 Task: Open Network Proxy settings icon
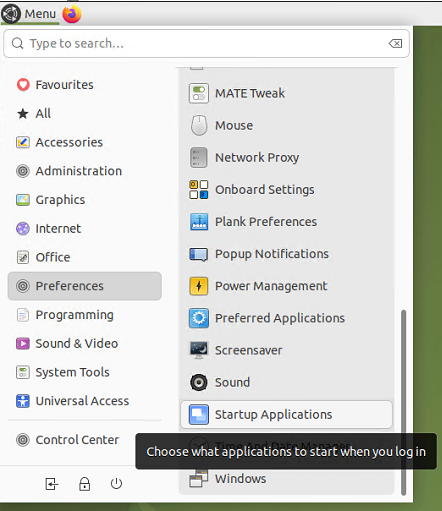click(x=199, y=157)
